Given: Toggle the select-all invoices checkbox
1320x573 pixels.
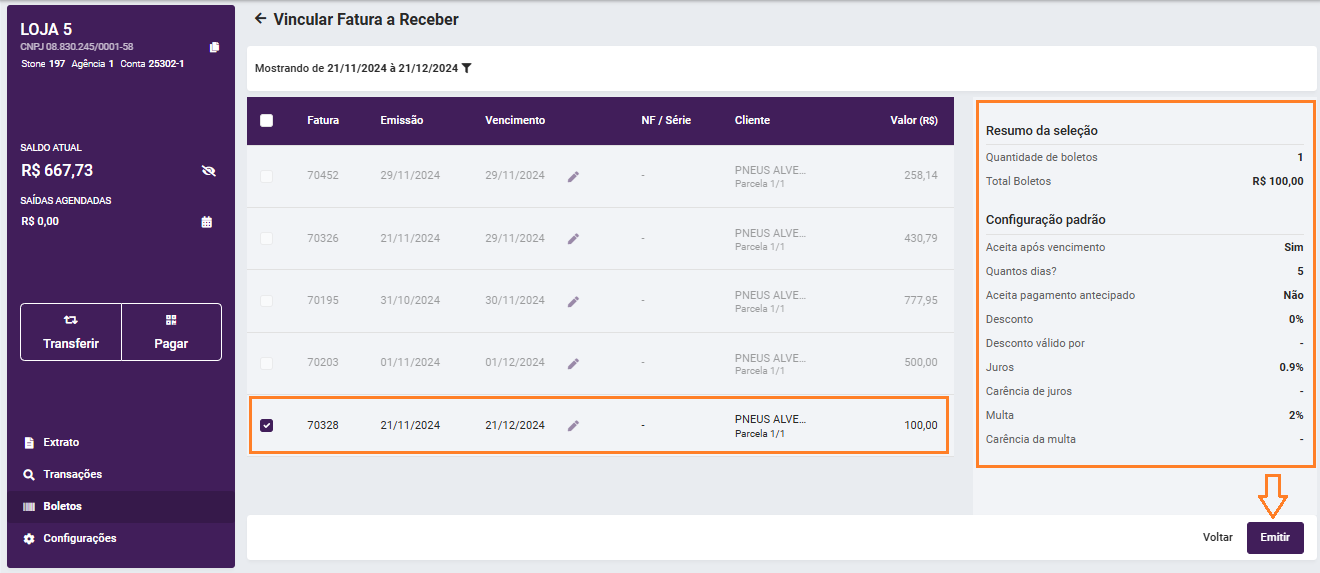Looking at the screenshot, I should point(267,121).
